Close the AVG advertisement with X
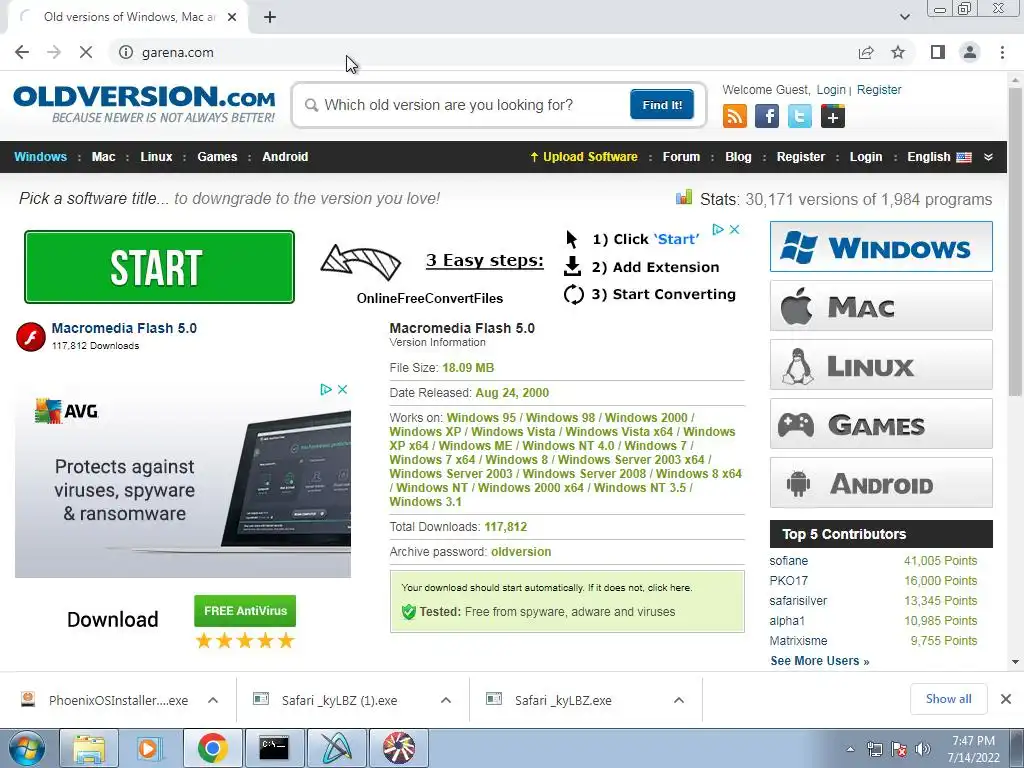The image size is (1024, 768). point(342,389)
